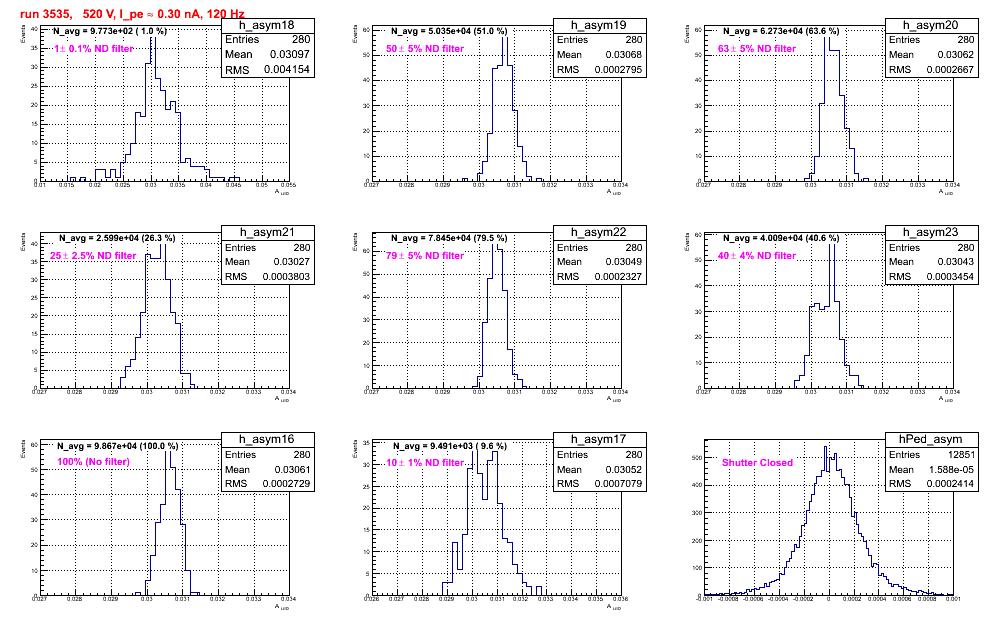Click RMS value 0.0003803
The height and width of the screenshot is (622, 996).
(286, 277)
